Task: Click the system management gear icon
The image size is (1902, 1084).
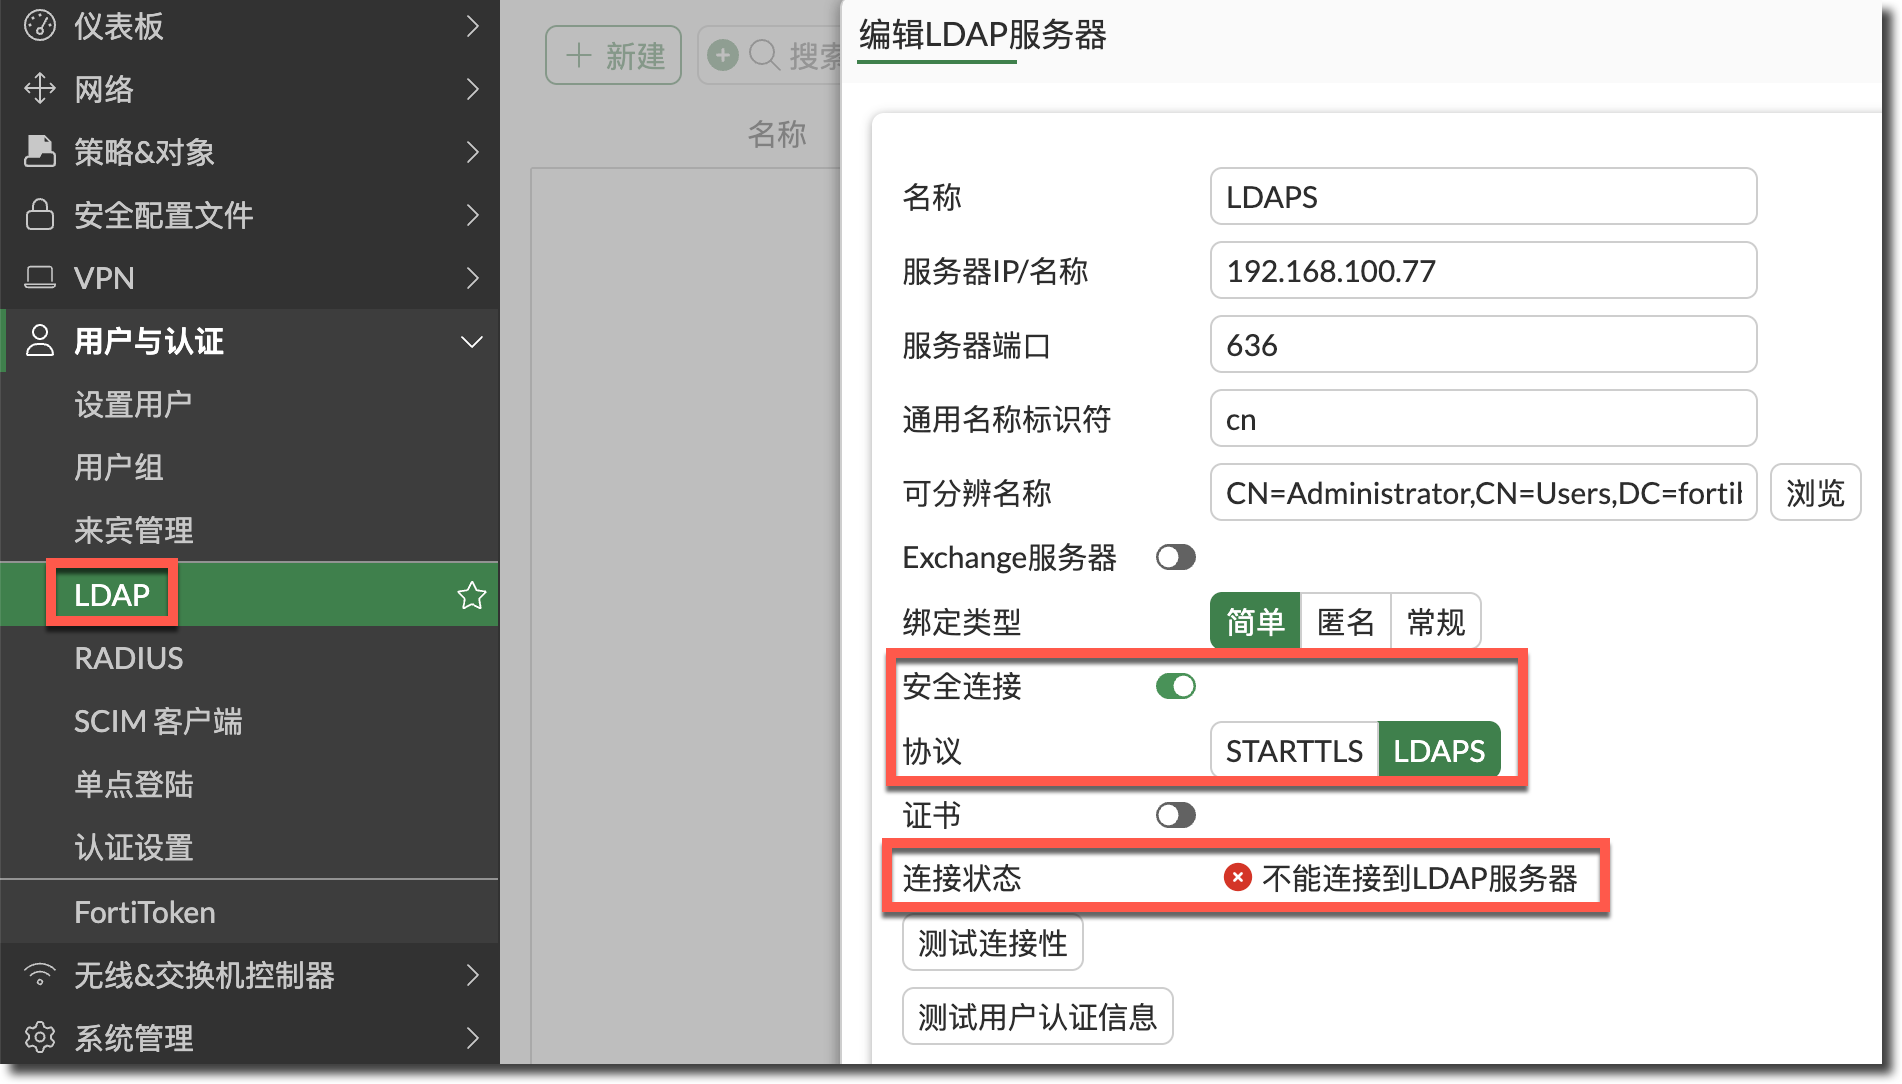Action: point(40,1038)
